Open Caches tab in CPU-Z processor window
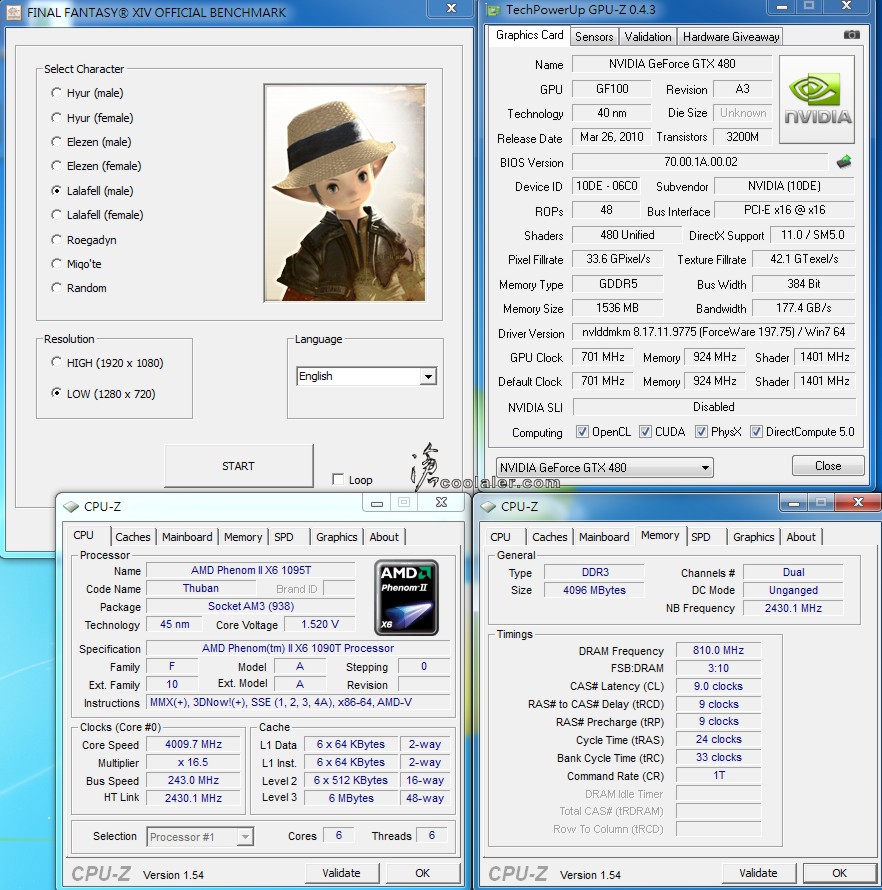 pyautogui.click(x=133, y=537)
